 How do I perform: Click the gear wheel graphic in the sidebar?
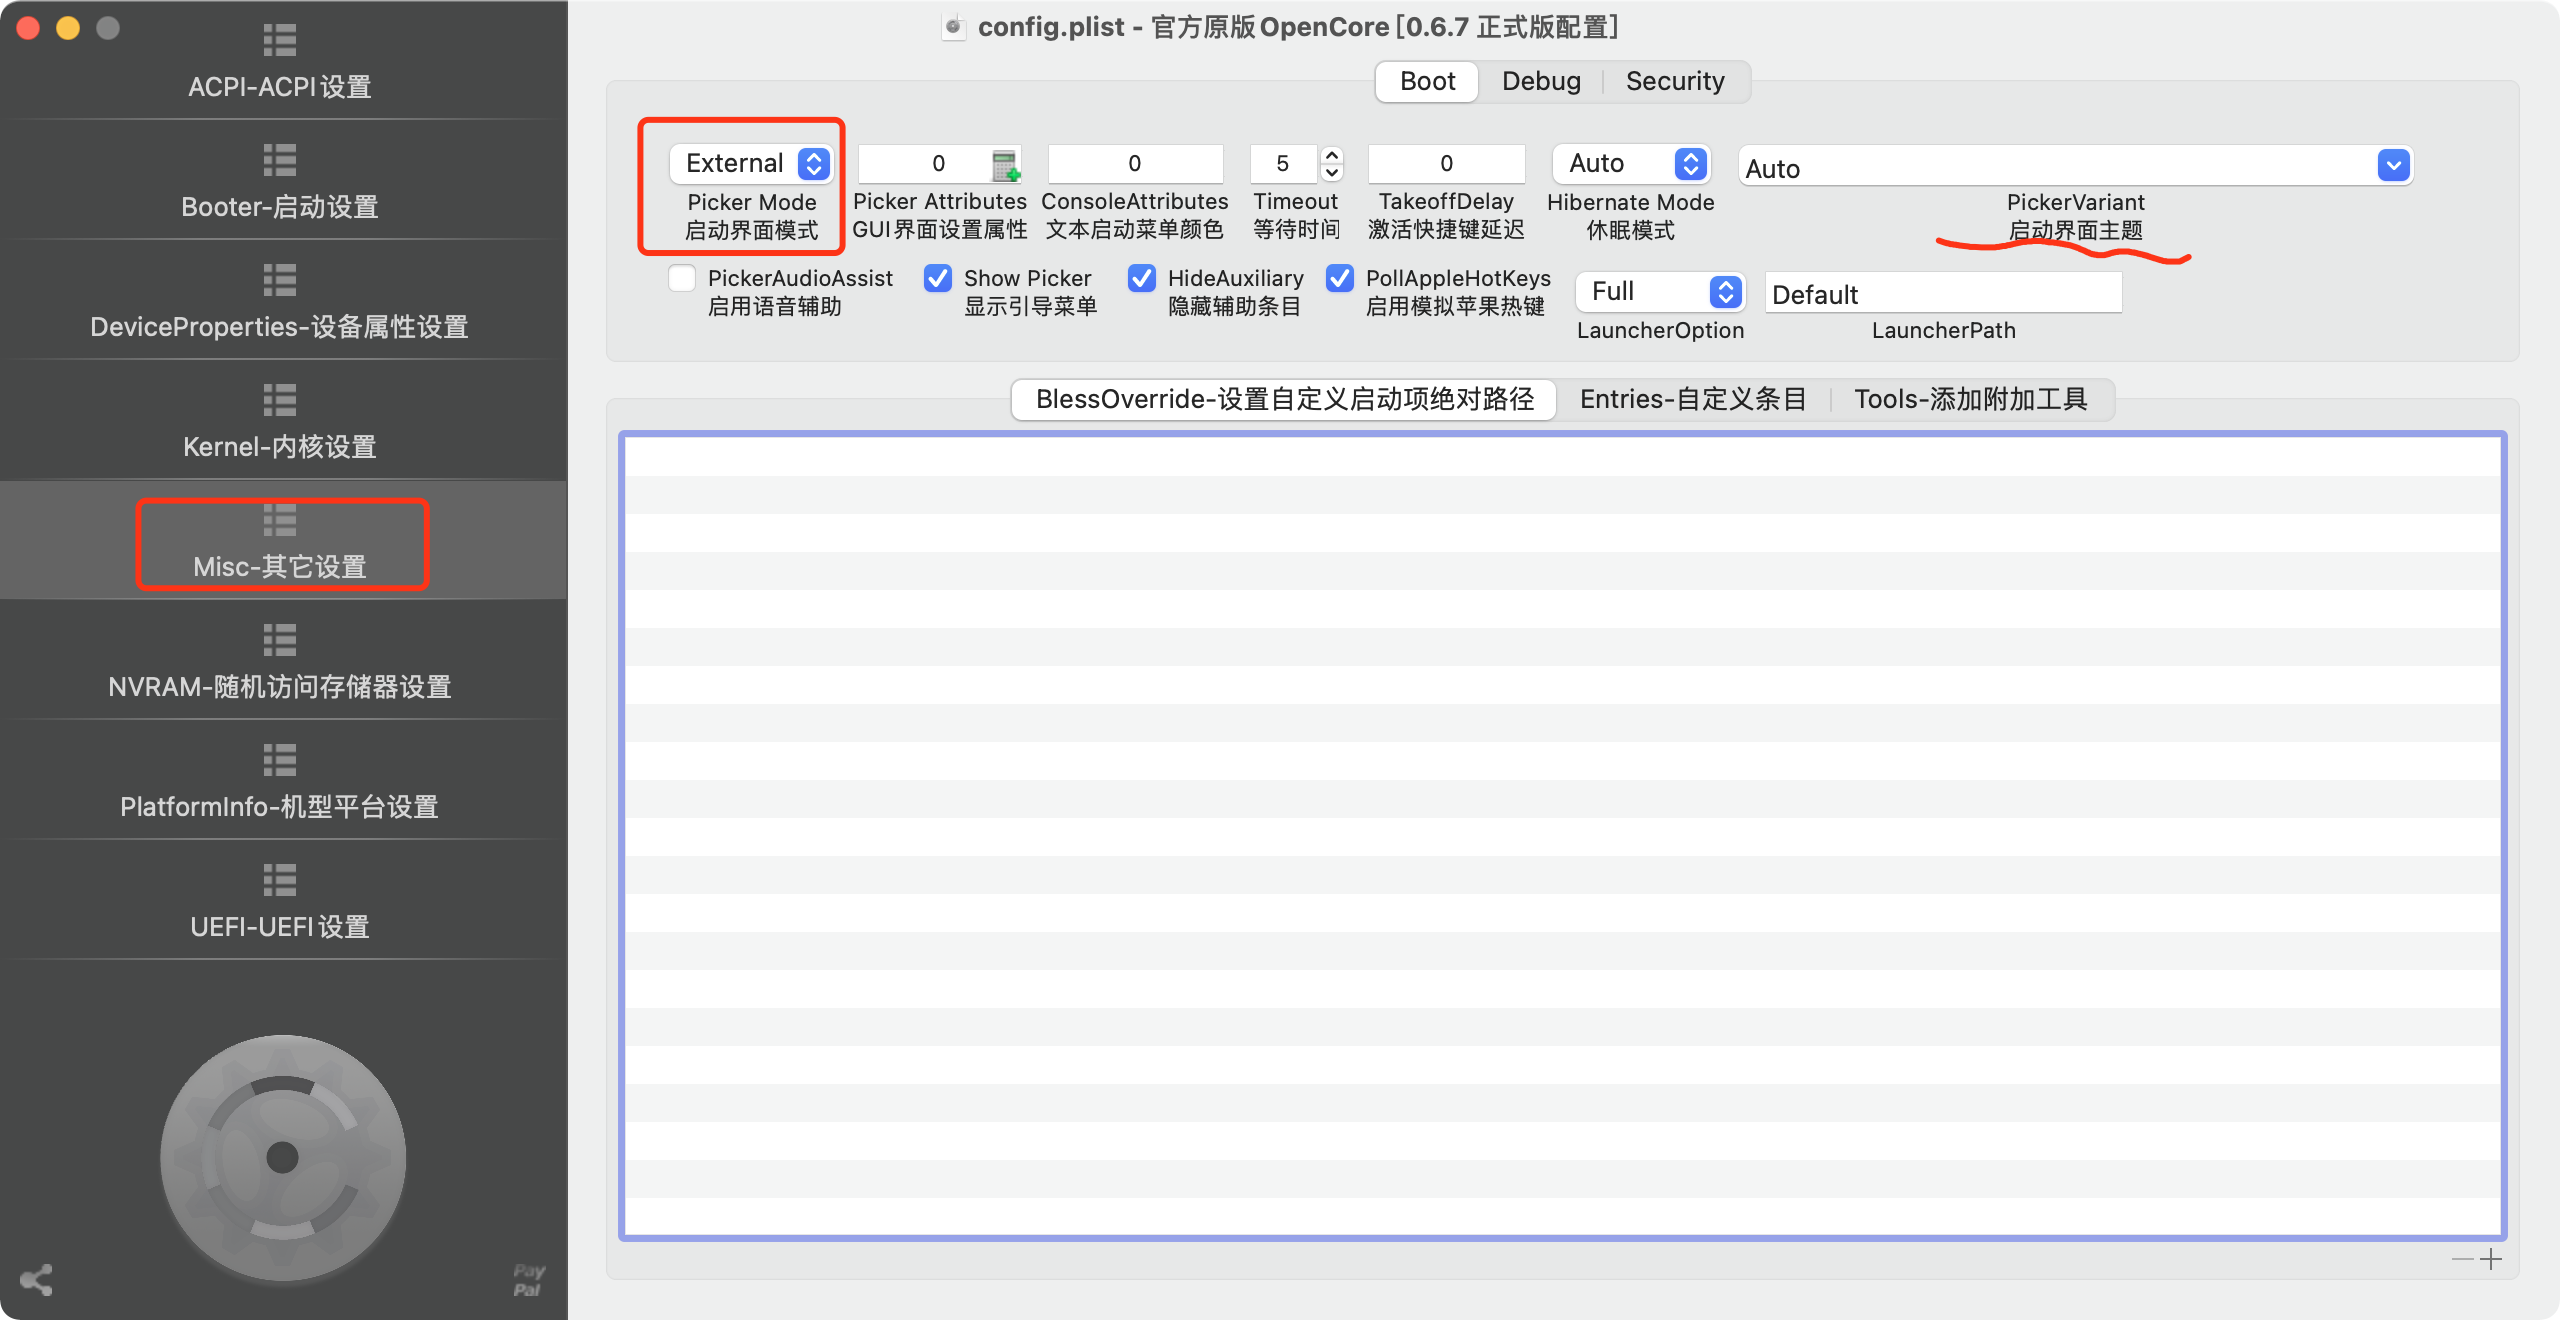pos(283,1158)
